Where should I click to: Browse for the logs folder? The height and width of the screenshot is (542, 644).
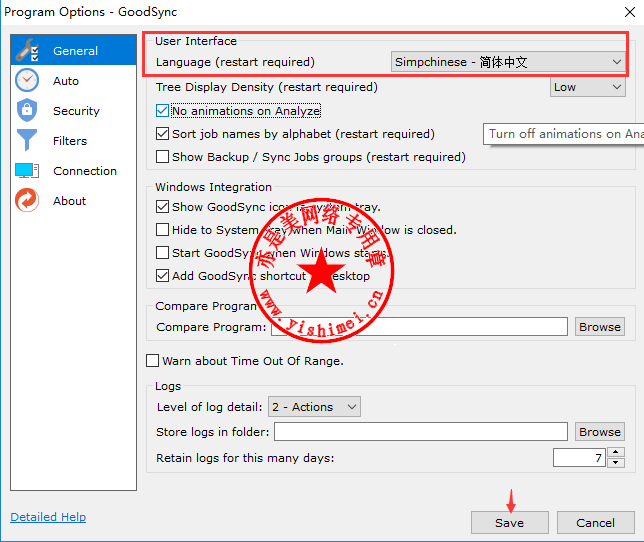[x=600, y=432]
